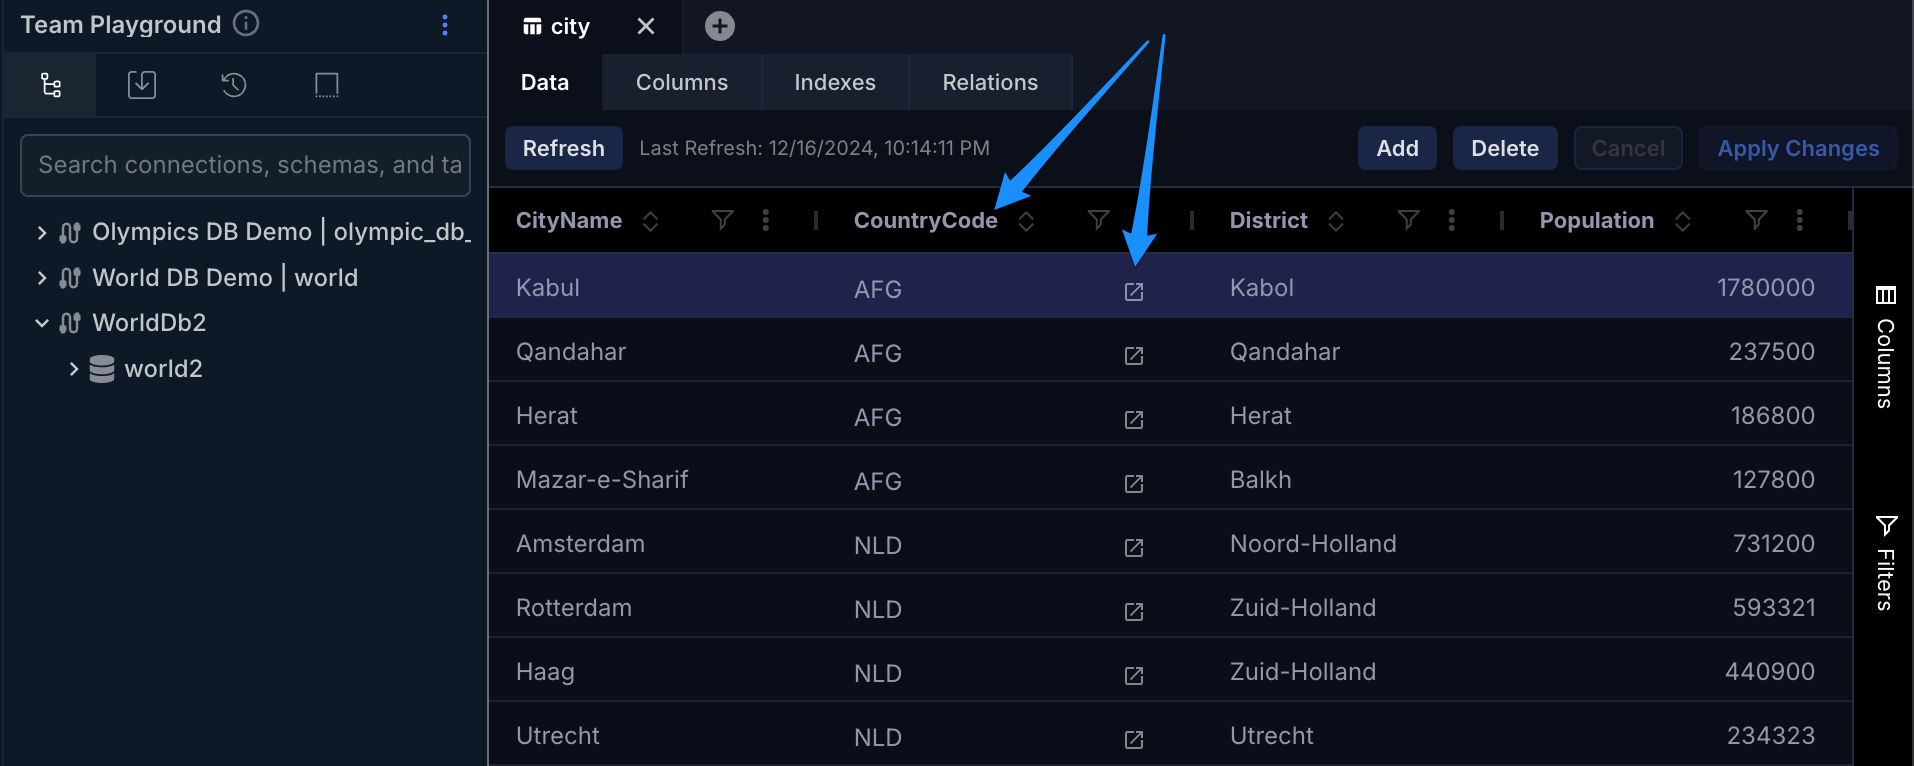Viewport: 1914px width, 766px height.
Task: Switch to the Relations tab
Action: coord(989,83)
